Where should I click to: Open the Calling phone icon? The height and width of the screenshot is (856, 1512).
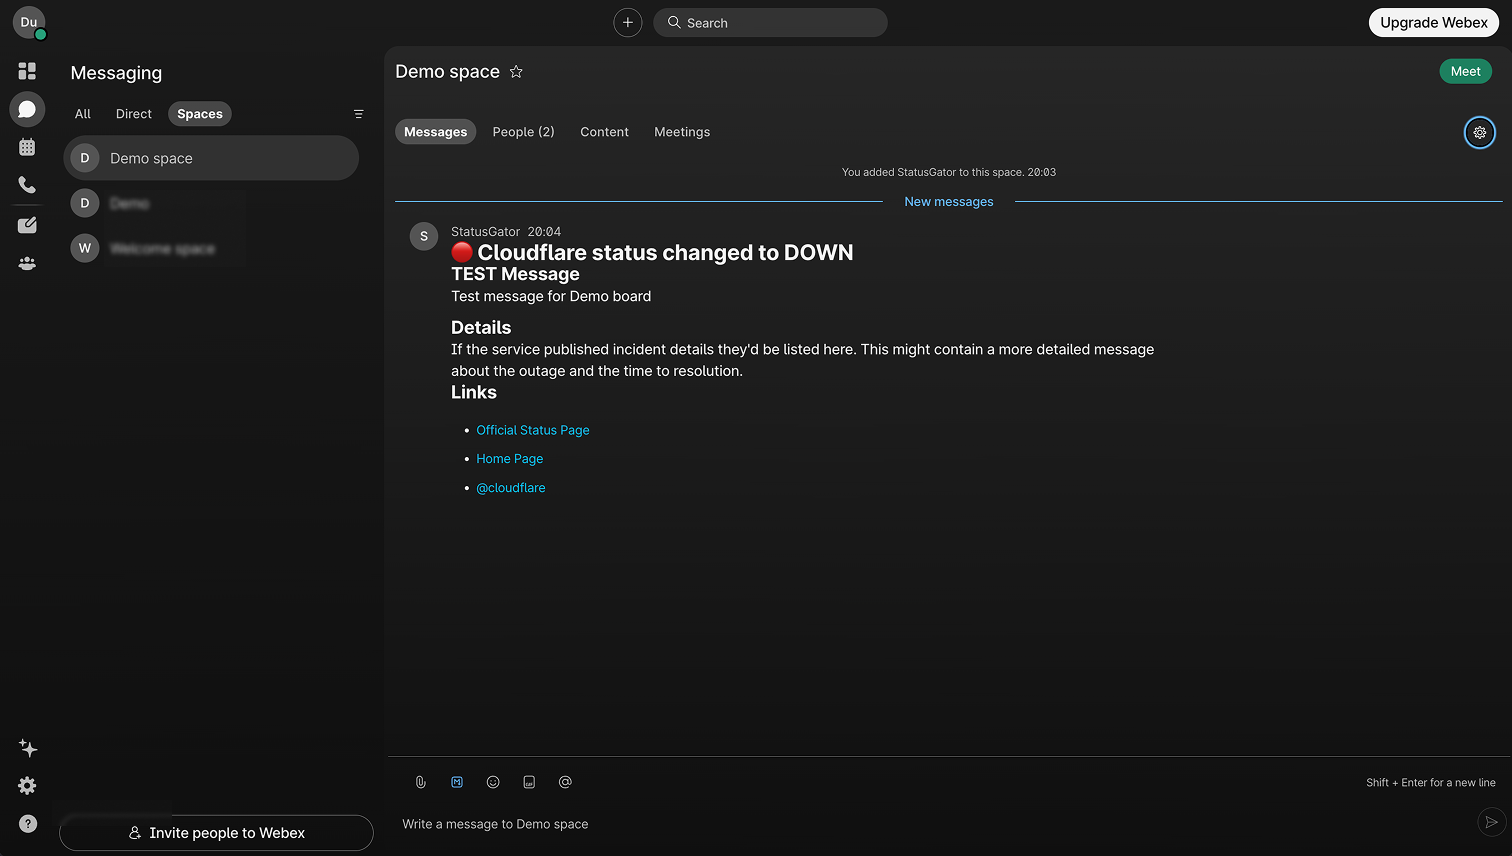tap(27, 185)
